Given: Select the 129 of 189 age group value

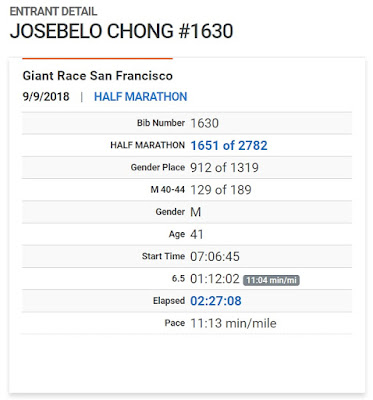Looking at the screenshot, I should tap(221, 190).
